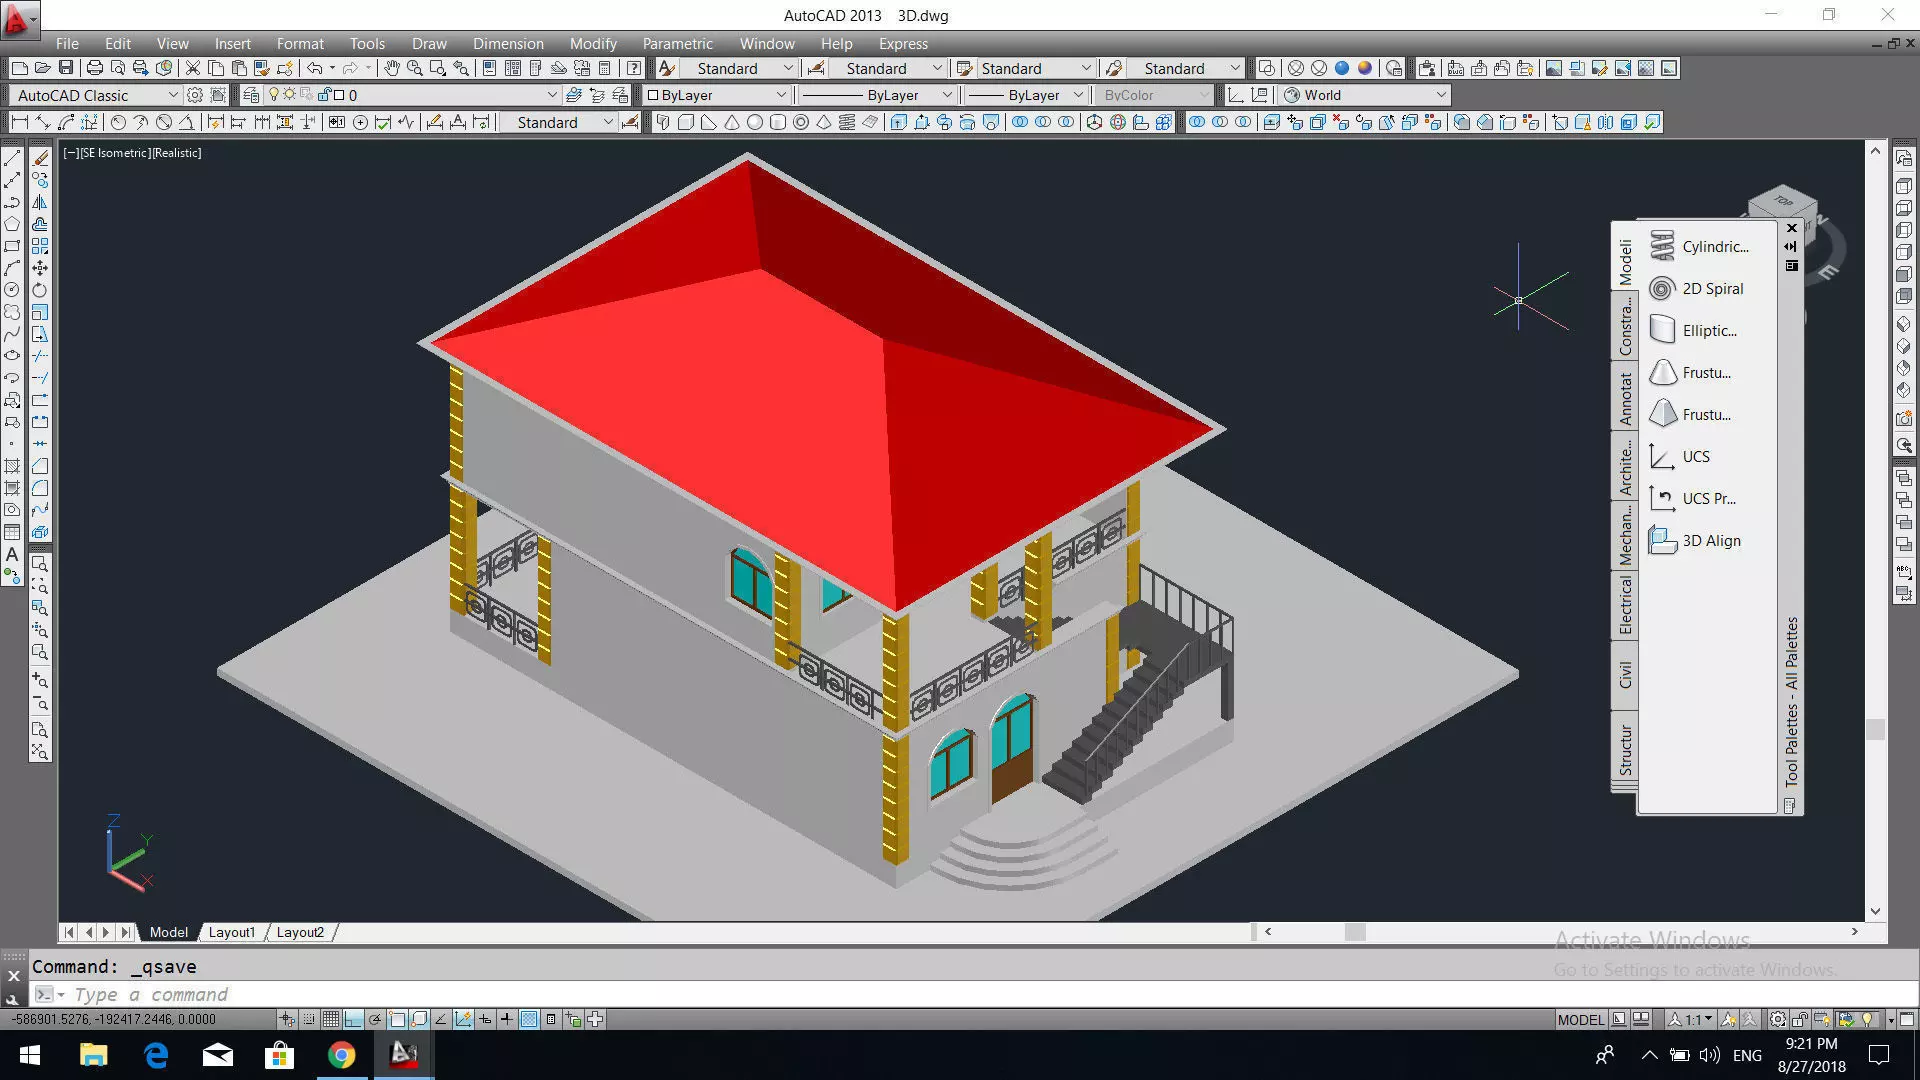Toggle Ortho Mode in status bar
1920x1080 pixels.
(353, 1020)
